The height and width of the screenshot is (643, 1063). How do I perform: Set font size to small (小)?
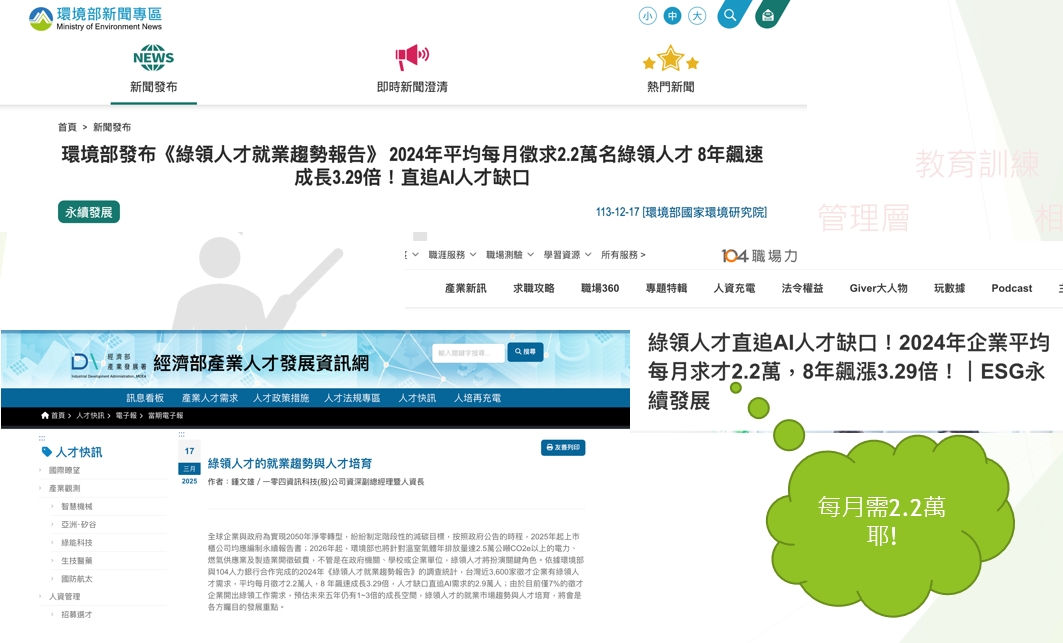point(648,16)
